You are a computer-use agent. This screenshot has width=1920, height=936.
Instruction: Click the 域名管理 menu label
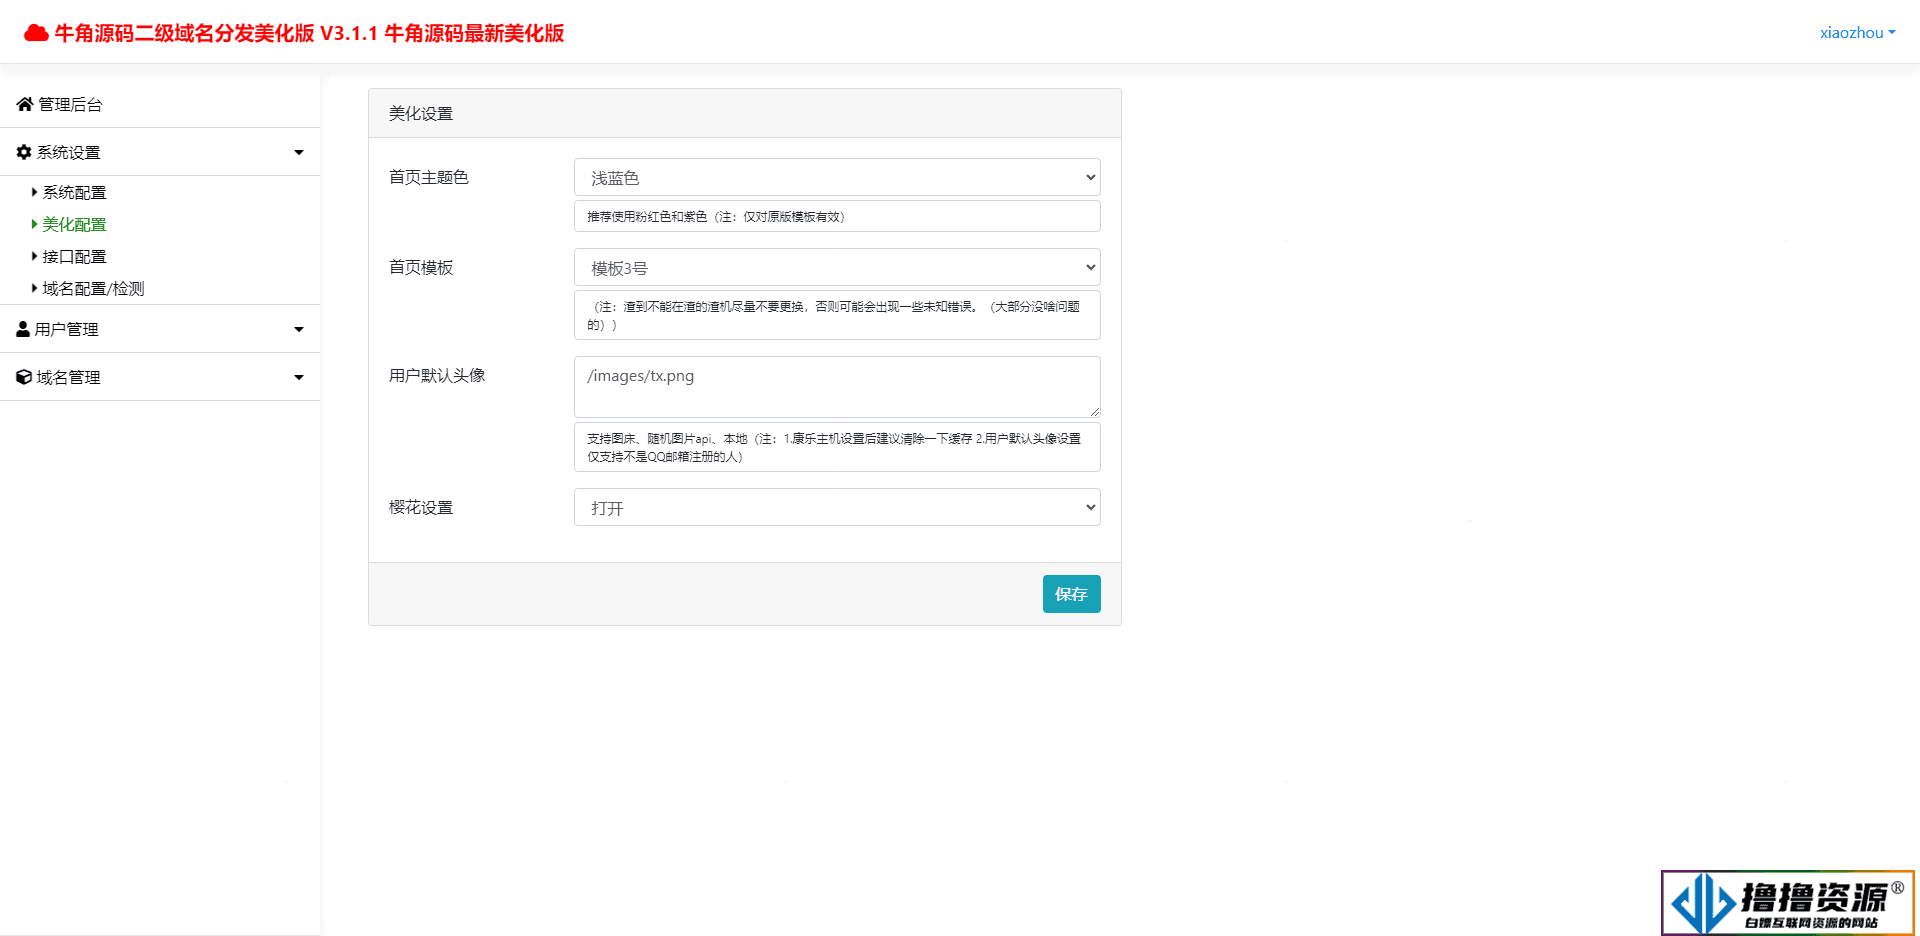(x=68, y=377)
